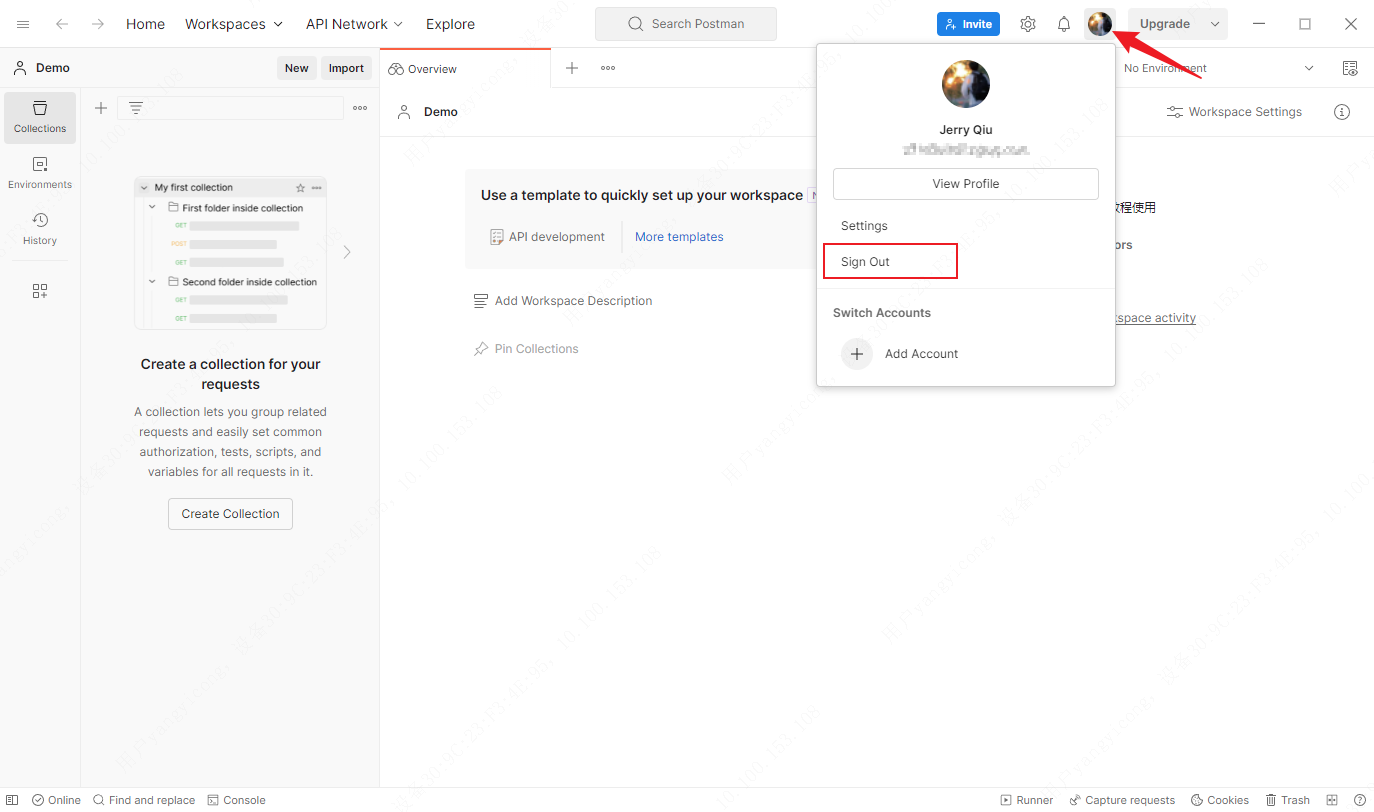Image resolution: width=1374 pixels, height=812 pixels.
Task: Click the Create Collection button
Action: [x=230, y=514]
